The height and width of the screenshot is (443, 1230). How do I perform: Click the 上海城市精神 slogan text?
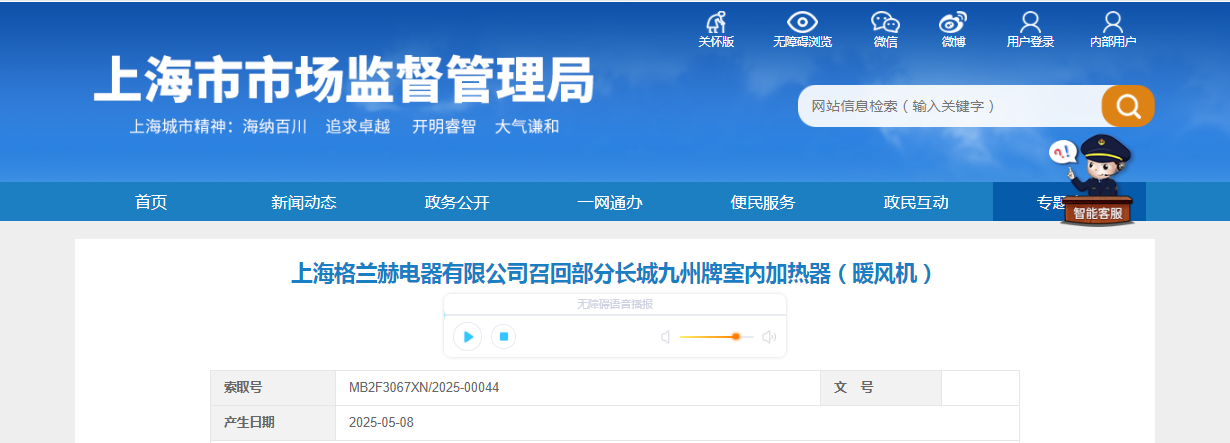[x=344, y=127]
